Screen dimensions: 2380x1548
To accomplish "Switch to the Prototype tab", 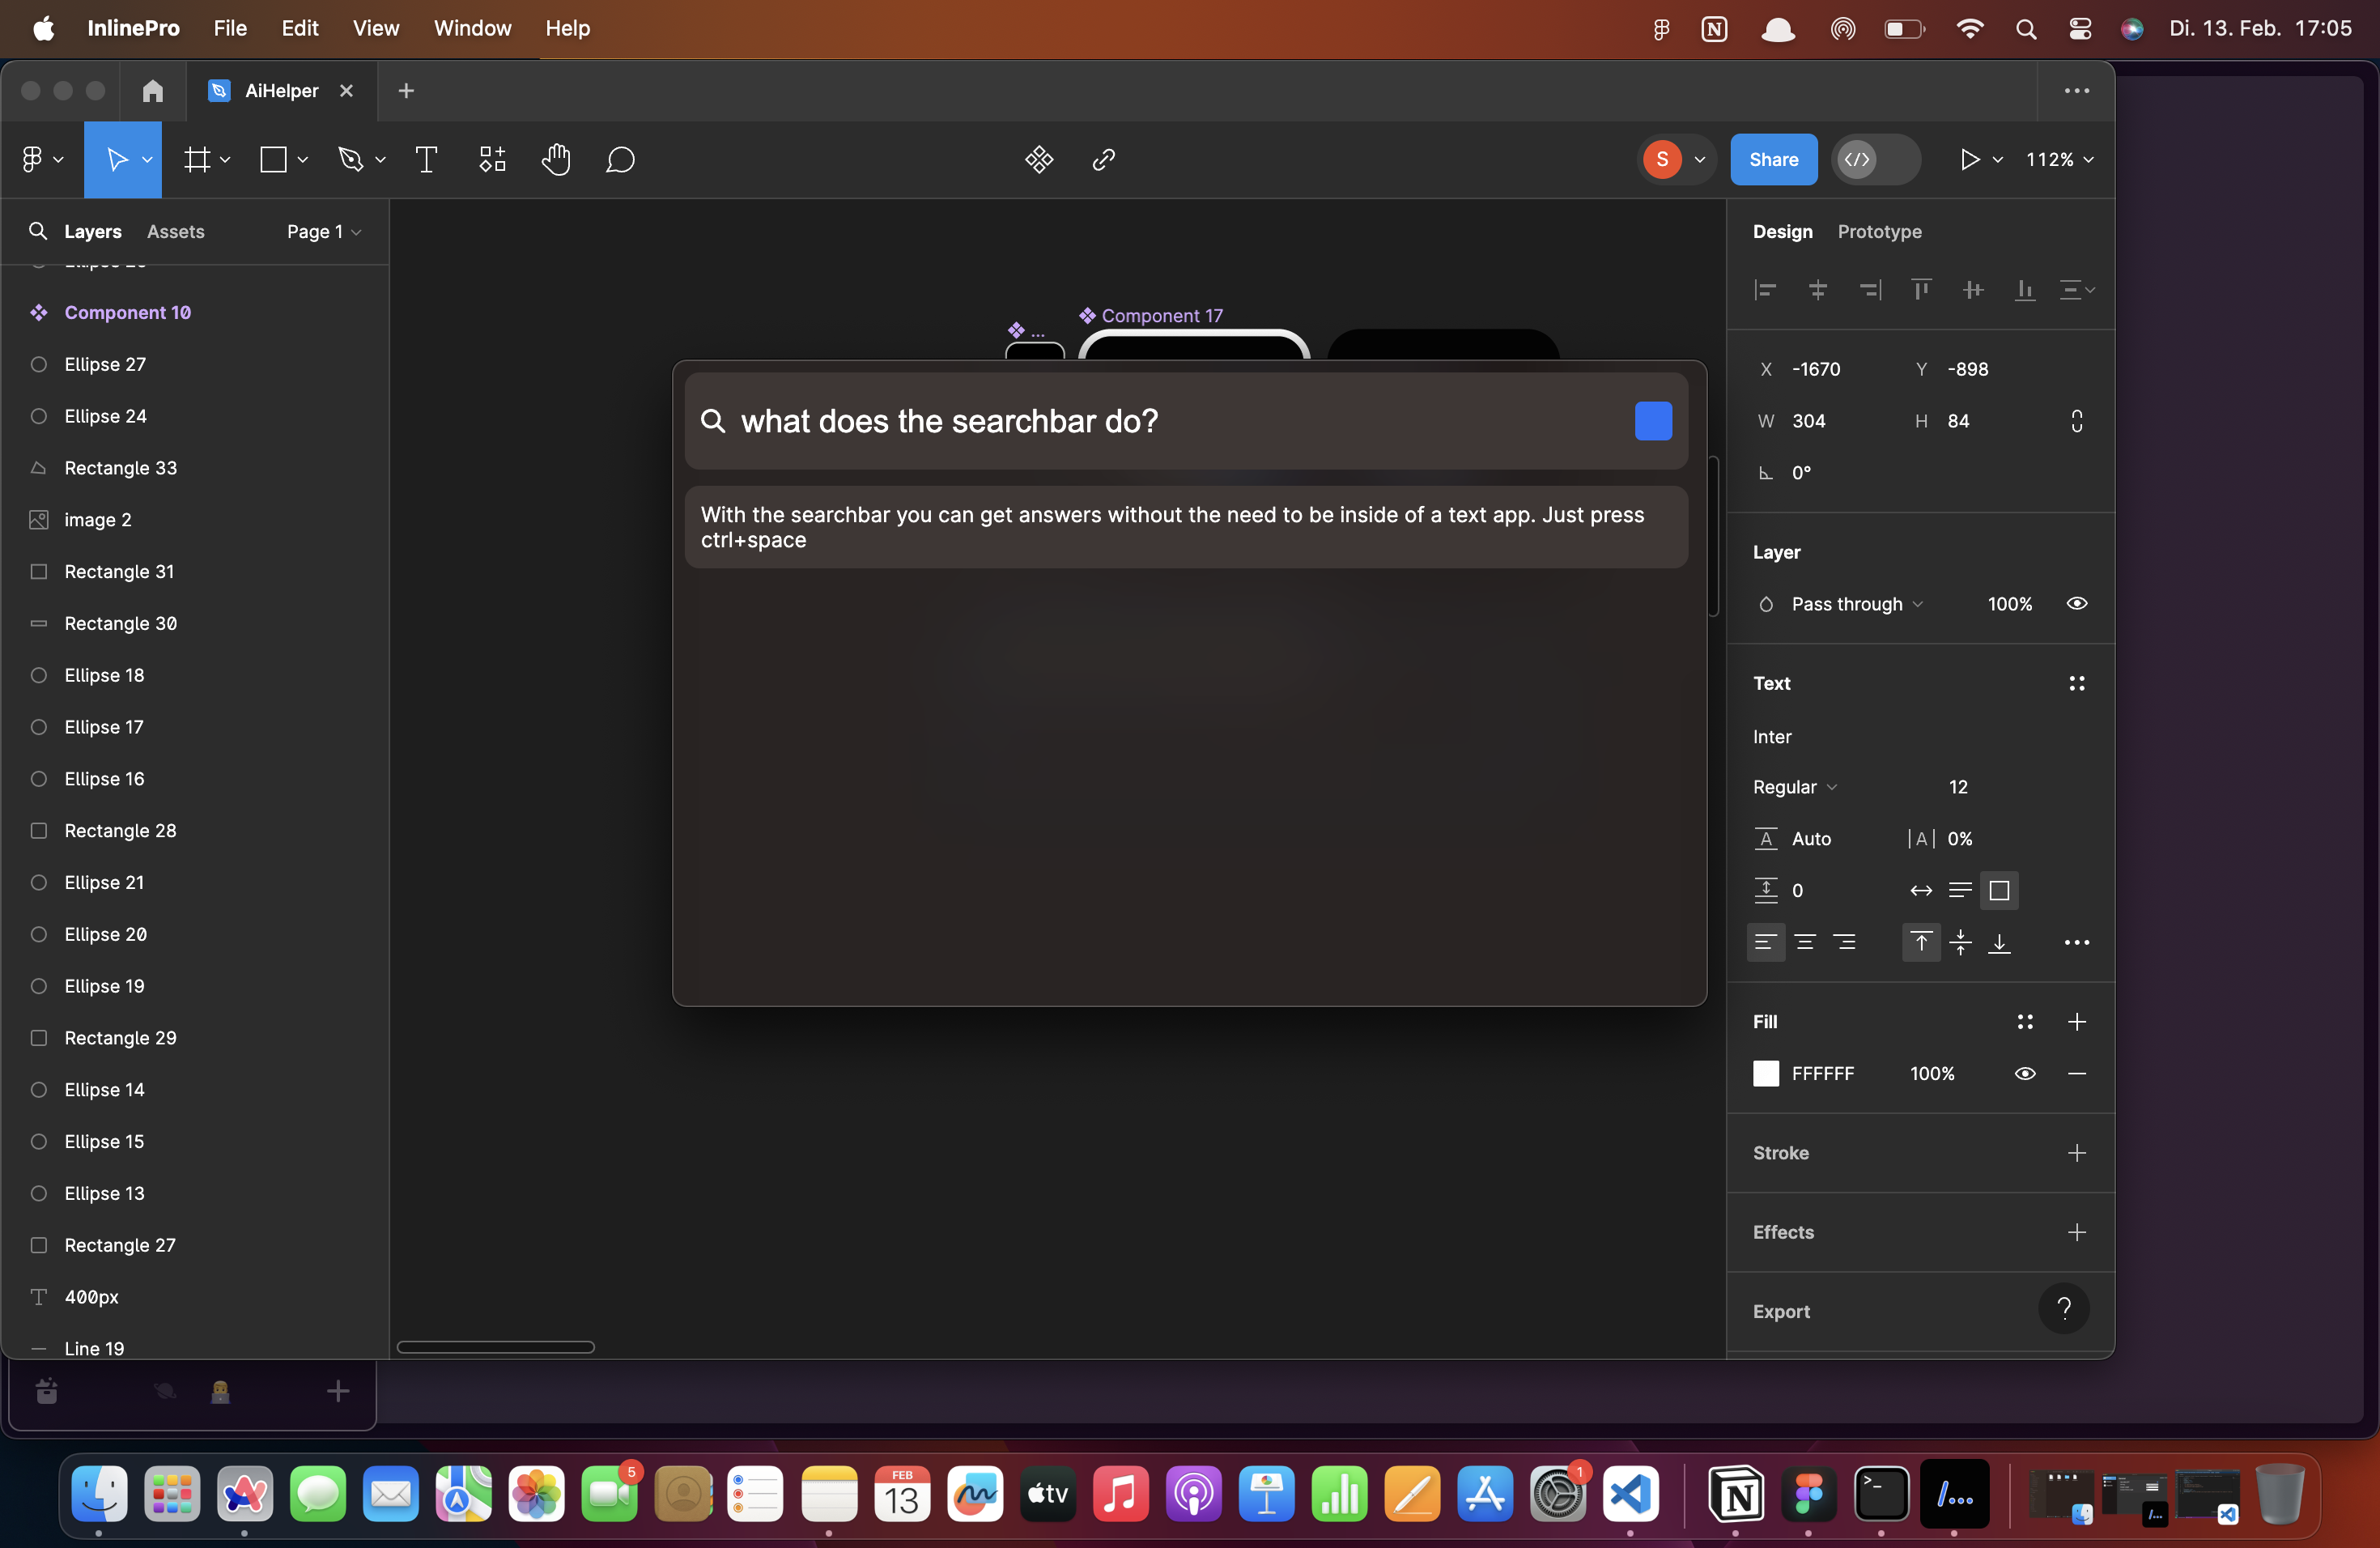I will click(1879, 231).
